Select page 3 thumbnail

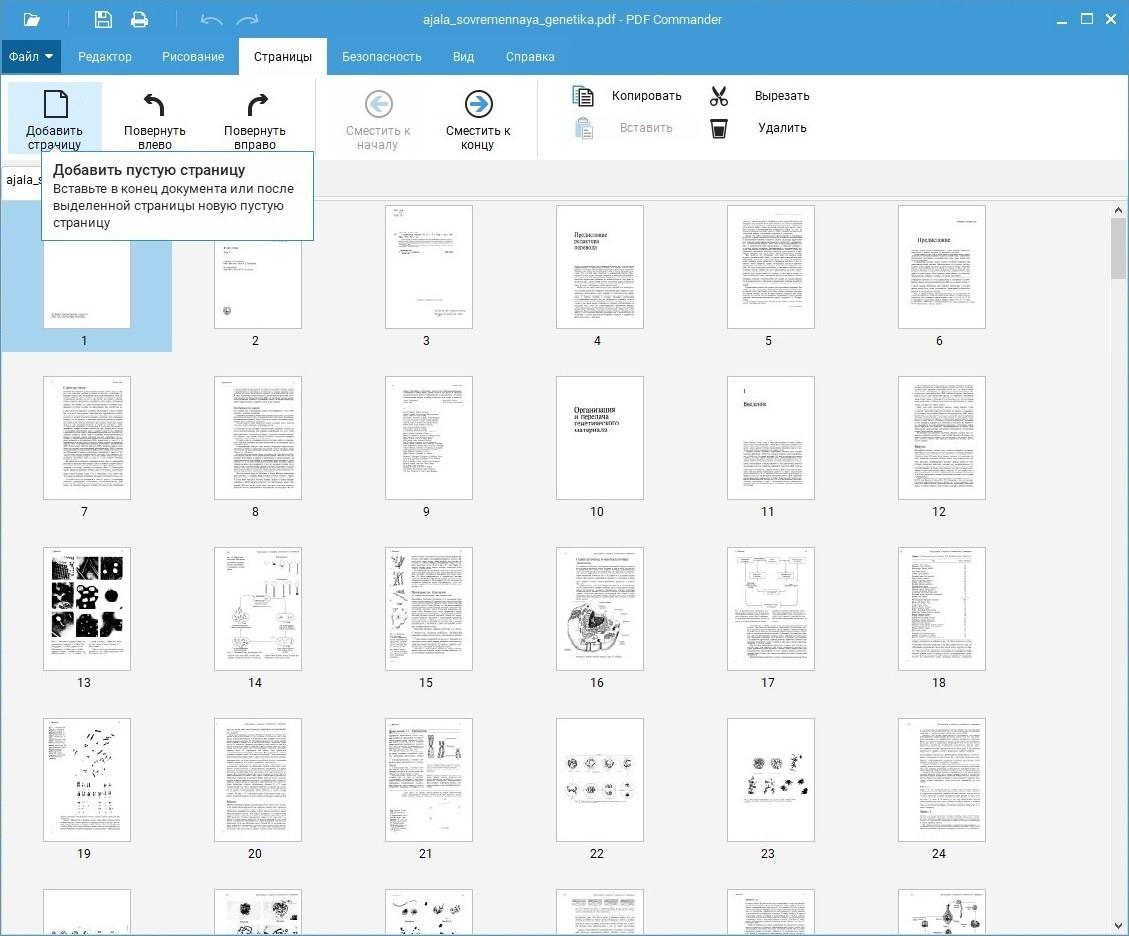coord(428,266)
